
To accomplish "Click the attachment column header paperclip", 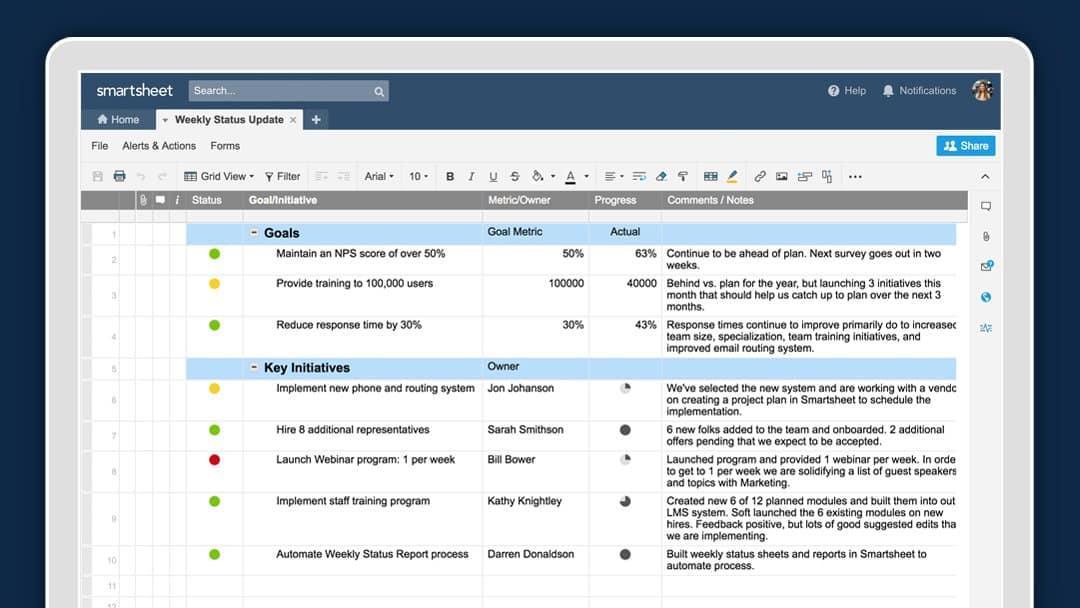I will [143, 200].
